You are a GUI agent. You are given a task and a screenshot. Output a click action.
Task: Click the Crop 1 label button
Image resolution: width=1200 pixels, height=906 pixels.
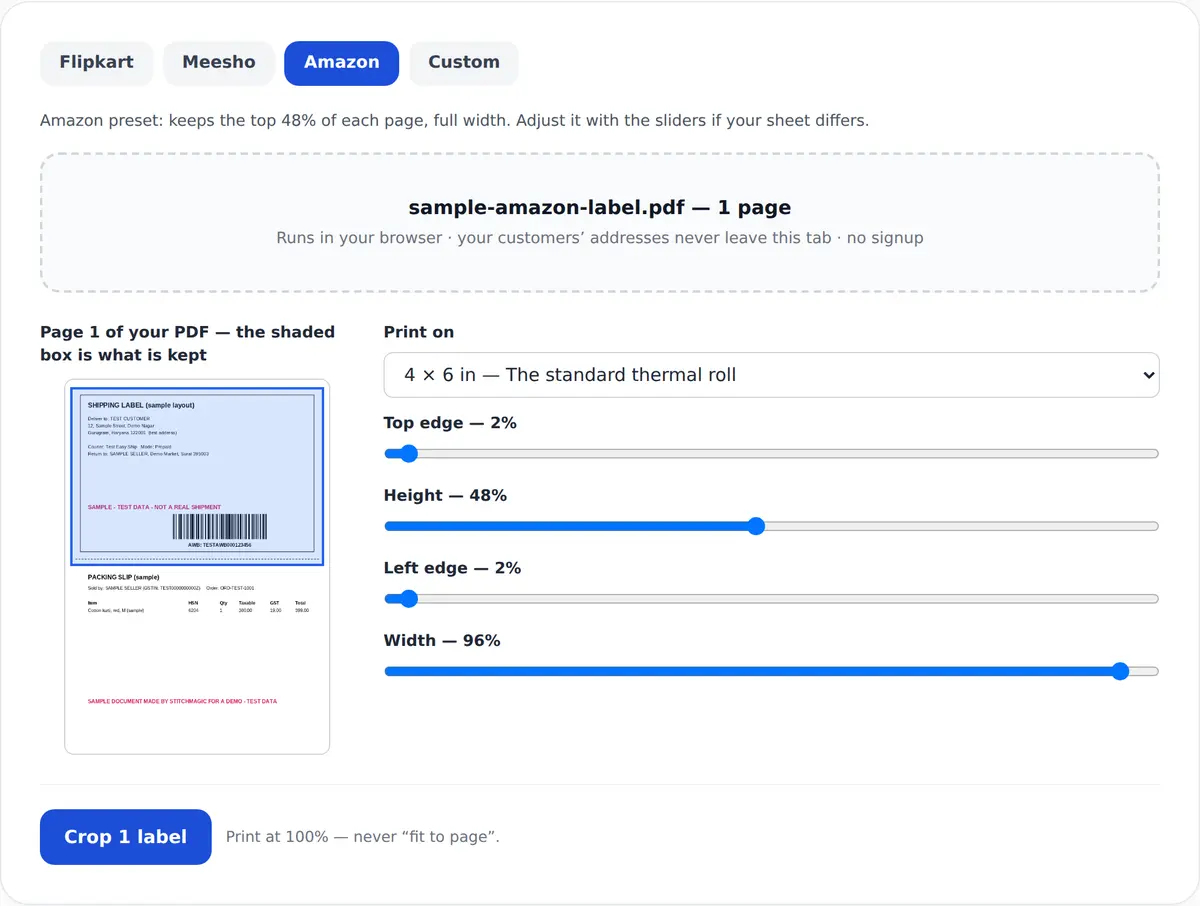point(125,837)
